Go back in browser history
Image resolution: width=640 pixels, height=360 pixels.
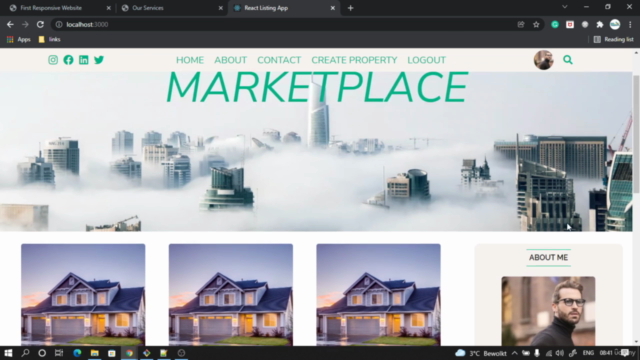pyautogui.click(x=10, y=24)
